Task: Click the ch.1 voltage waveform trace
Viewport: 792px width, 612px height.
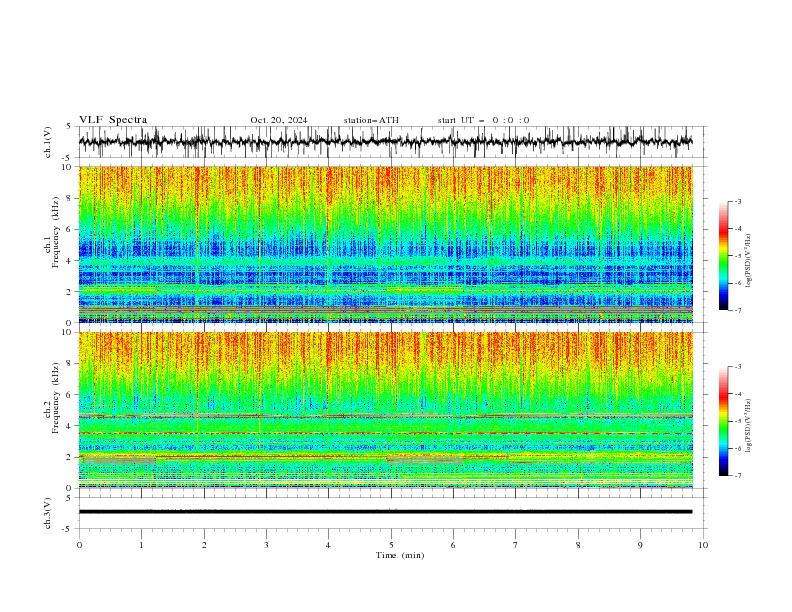Action: tap(385, 142)
